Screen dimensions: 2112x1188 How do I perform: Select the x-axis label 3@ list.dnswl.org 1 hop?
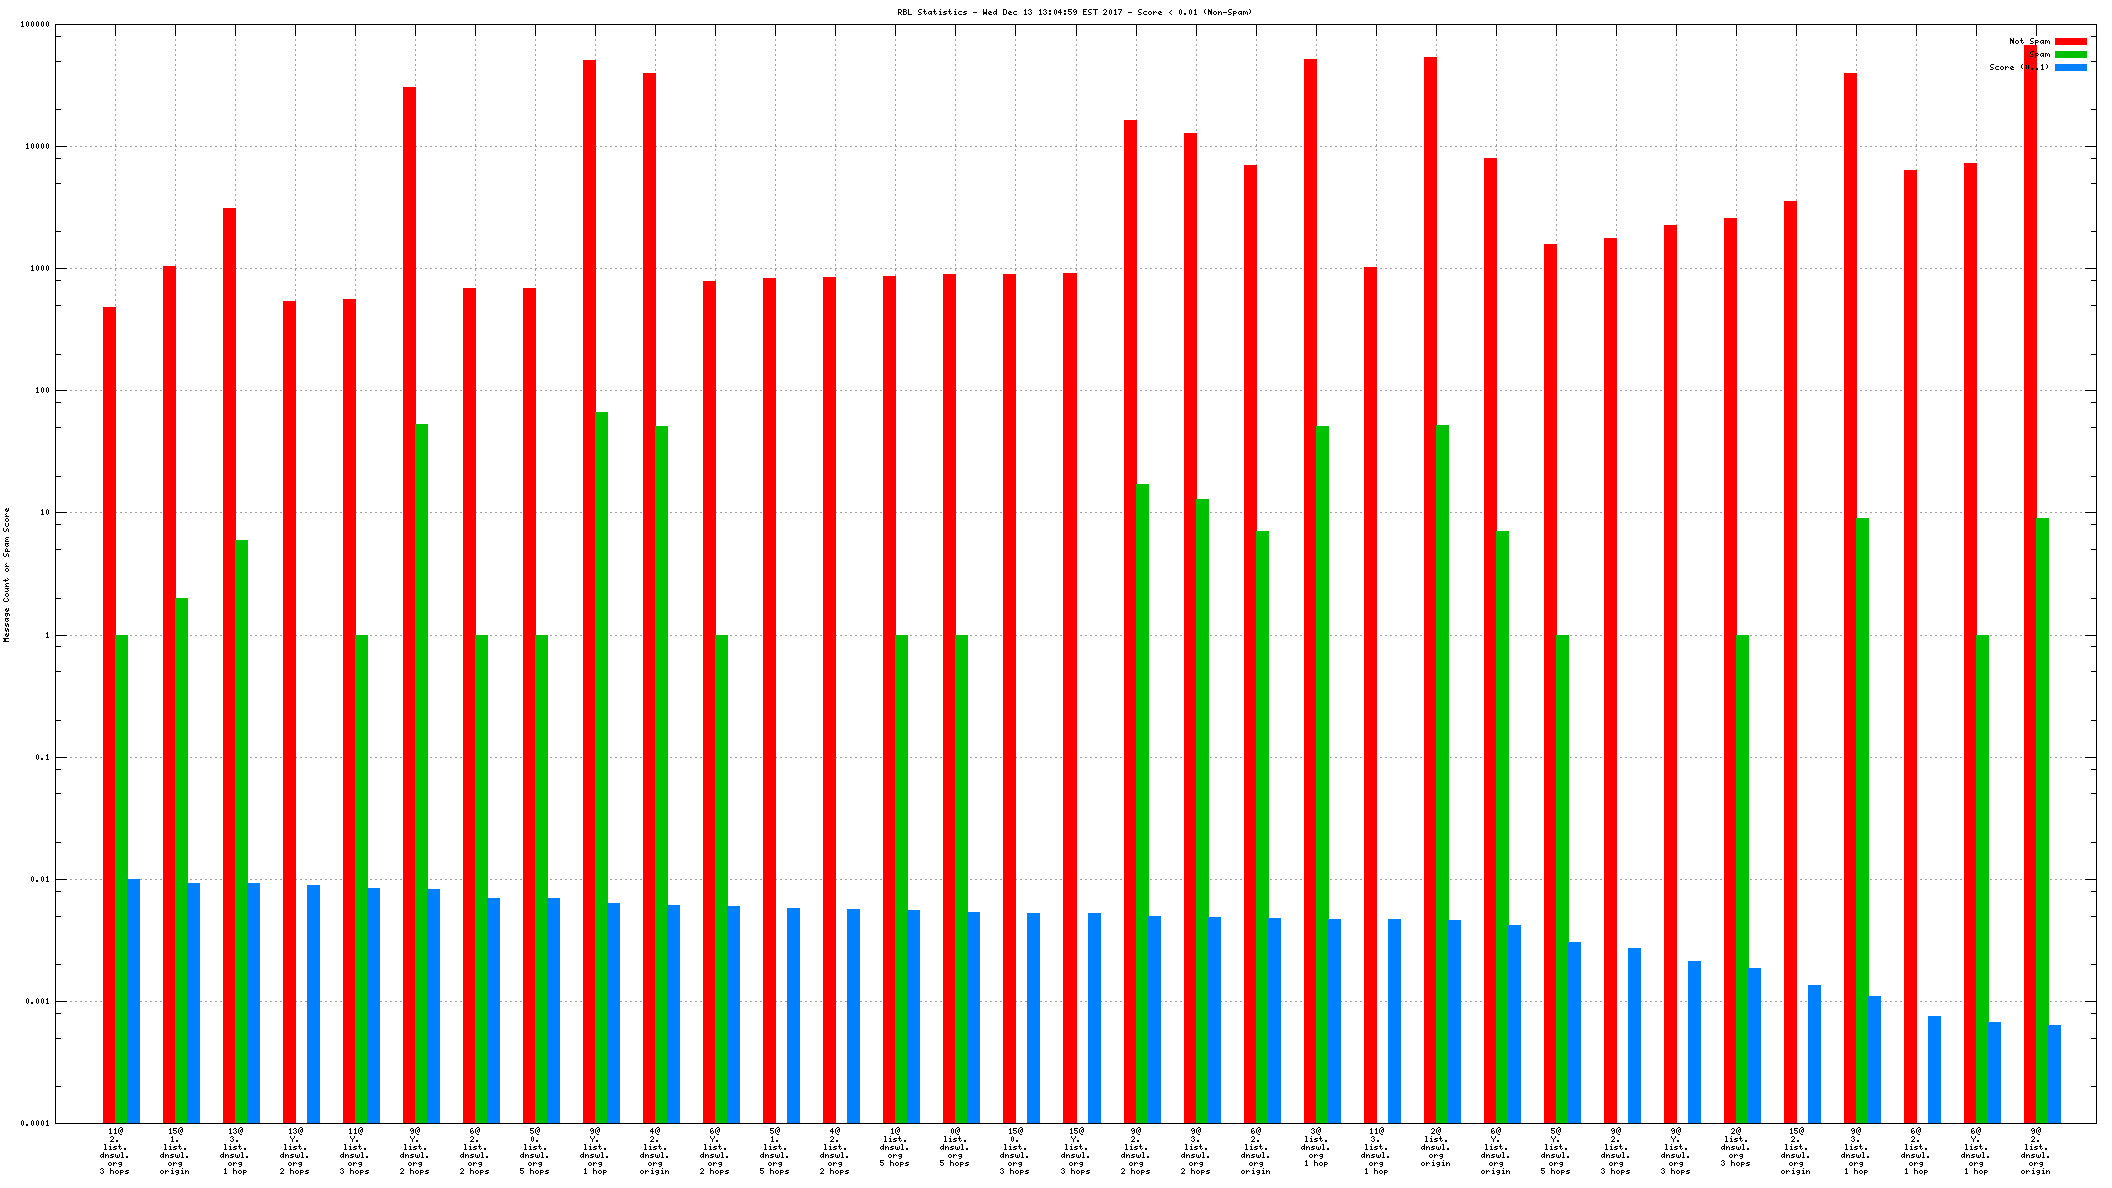pyautogui.click(x=1316, y=1147)
